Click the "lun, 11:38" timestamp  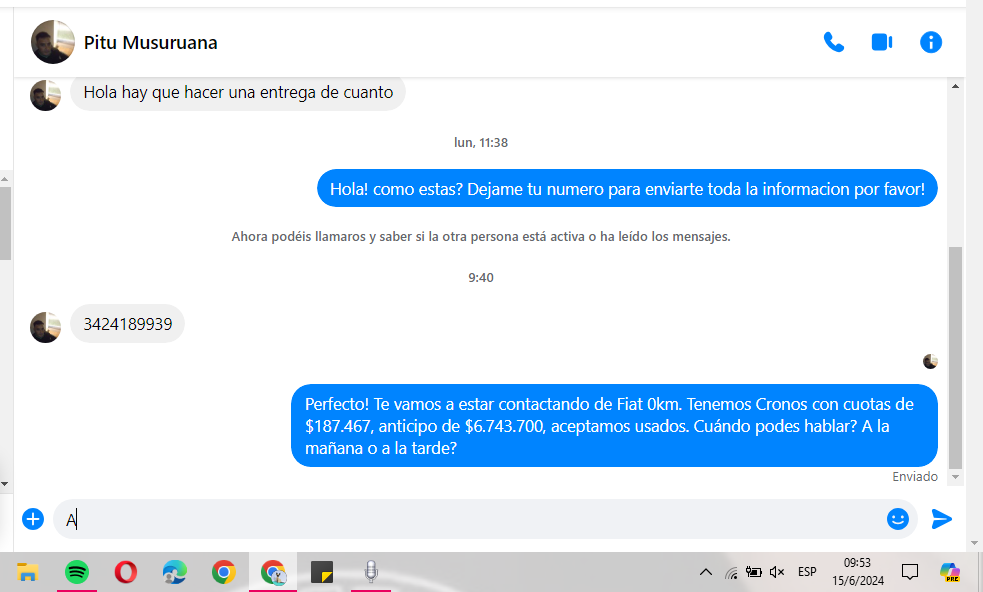(x=481, y=143)
